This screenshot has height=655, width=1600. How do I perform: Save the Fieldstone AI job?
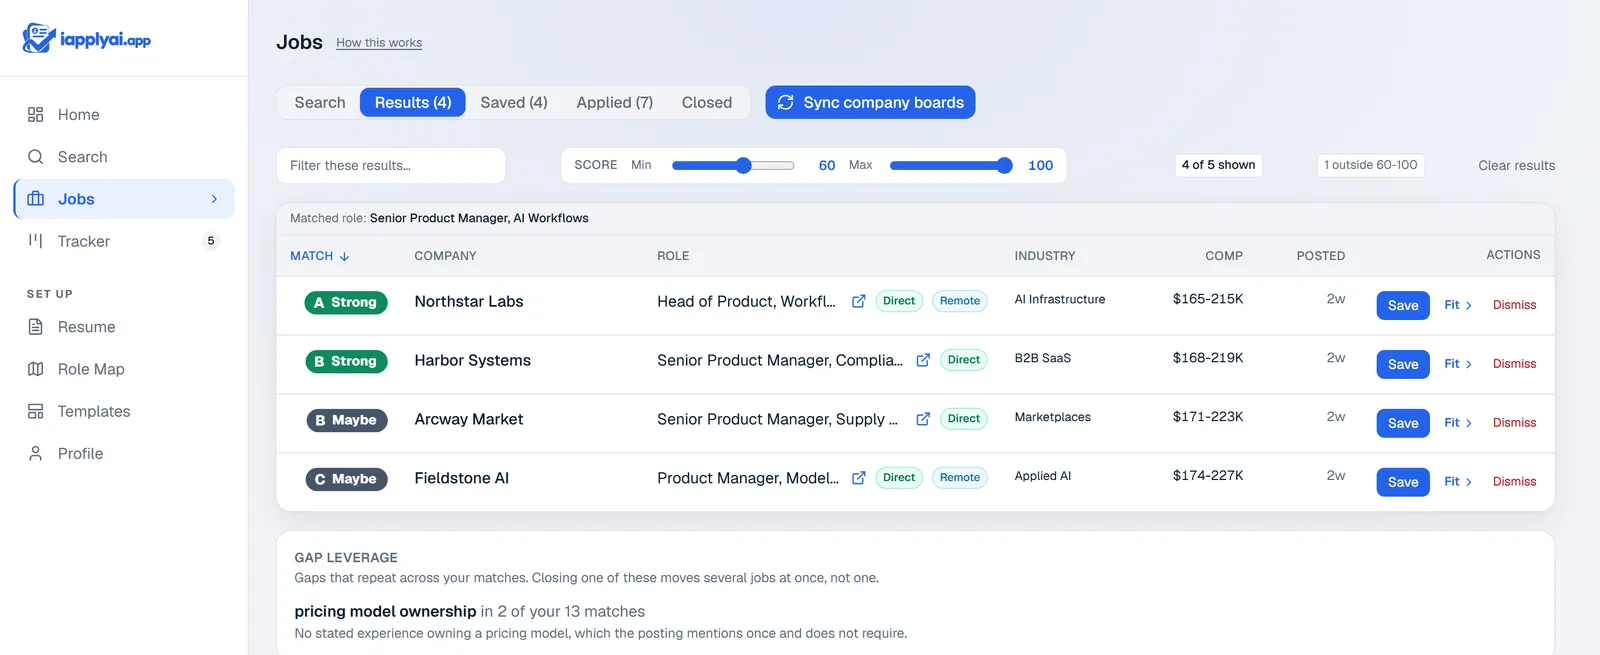click(1403, 482)
